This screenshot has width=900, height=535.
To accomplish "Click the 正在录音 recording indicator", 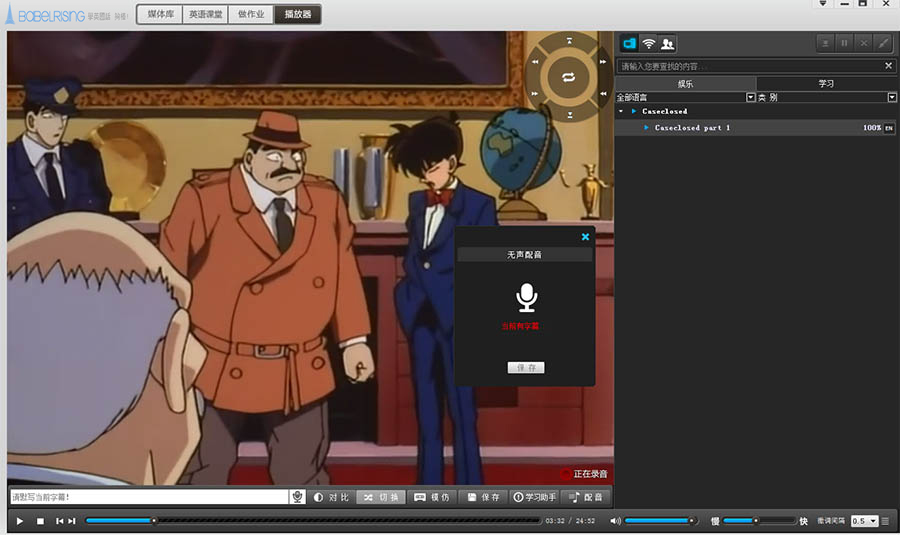I will click(584, 474).
